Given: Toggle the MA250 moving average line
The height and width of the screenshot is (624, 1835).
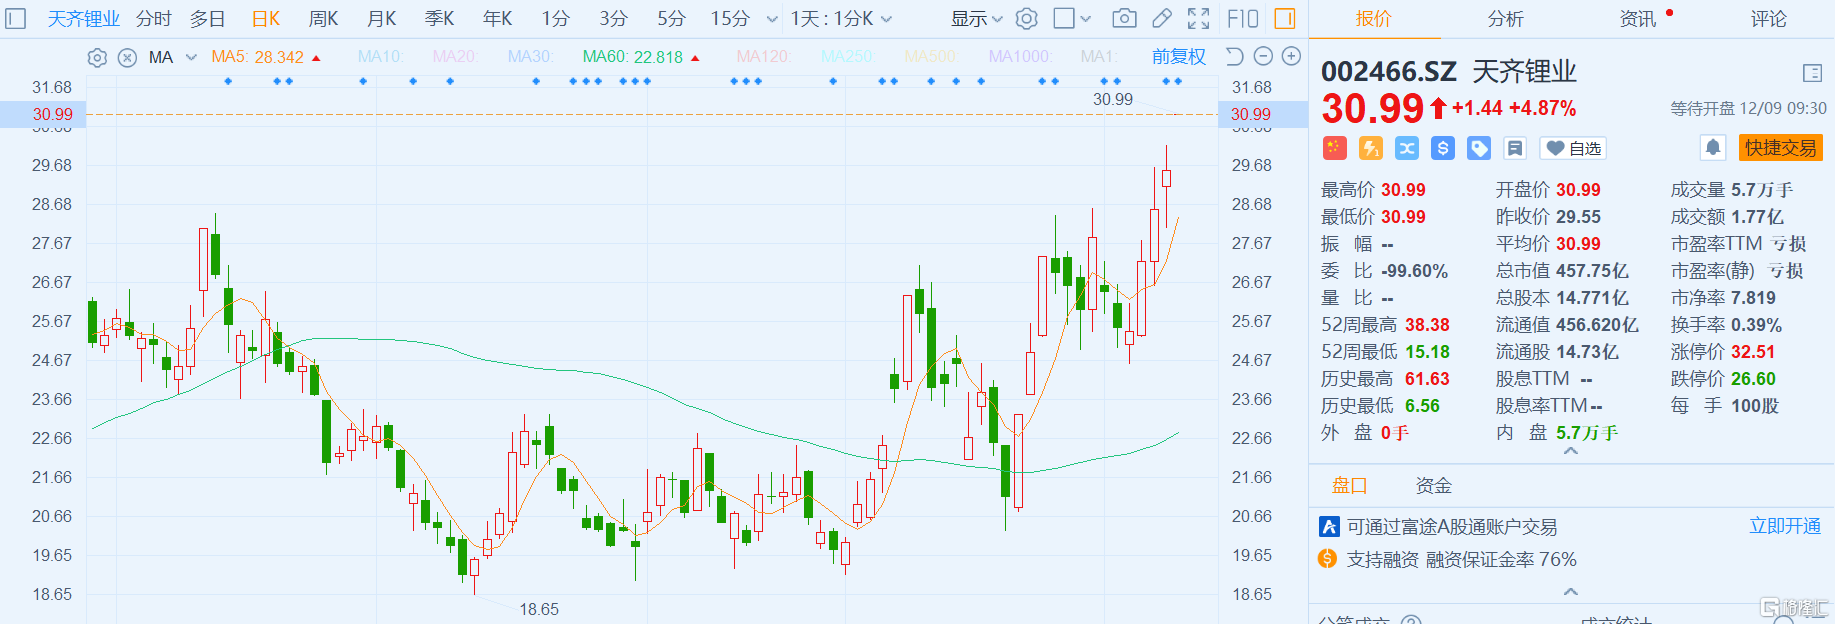Looking at the screenshot, I should [847, 57].
